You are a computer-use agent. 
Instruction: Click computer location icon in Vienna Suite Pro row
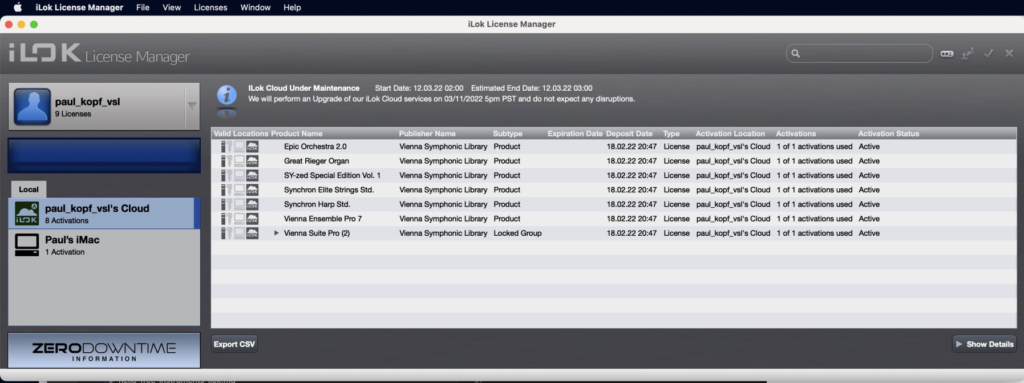(239, 233)
